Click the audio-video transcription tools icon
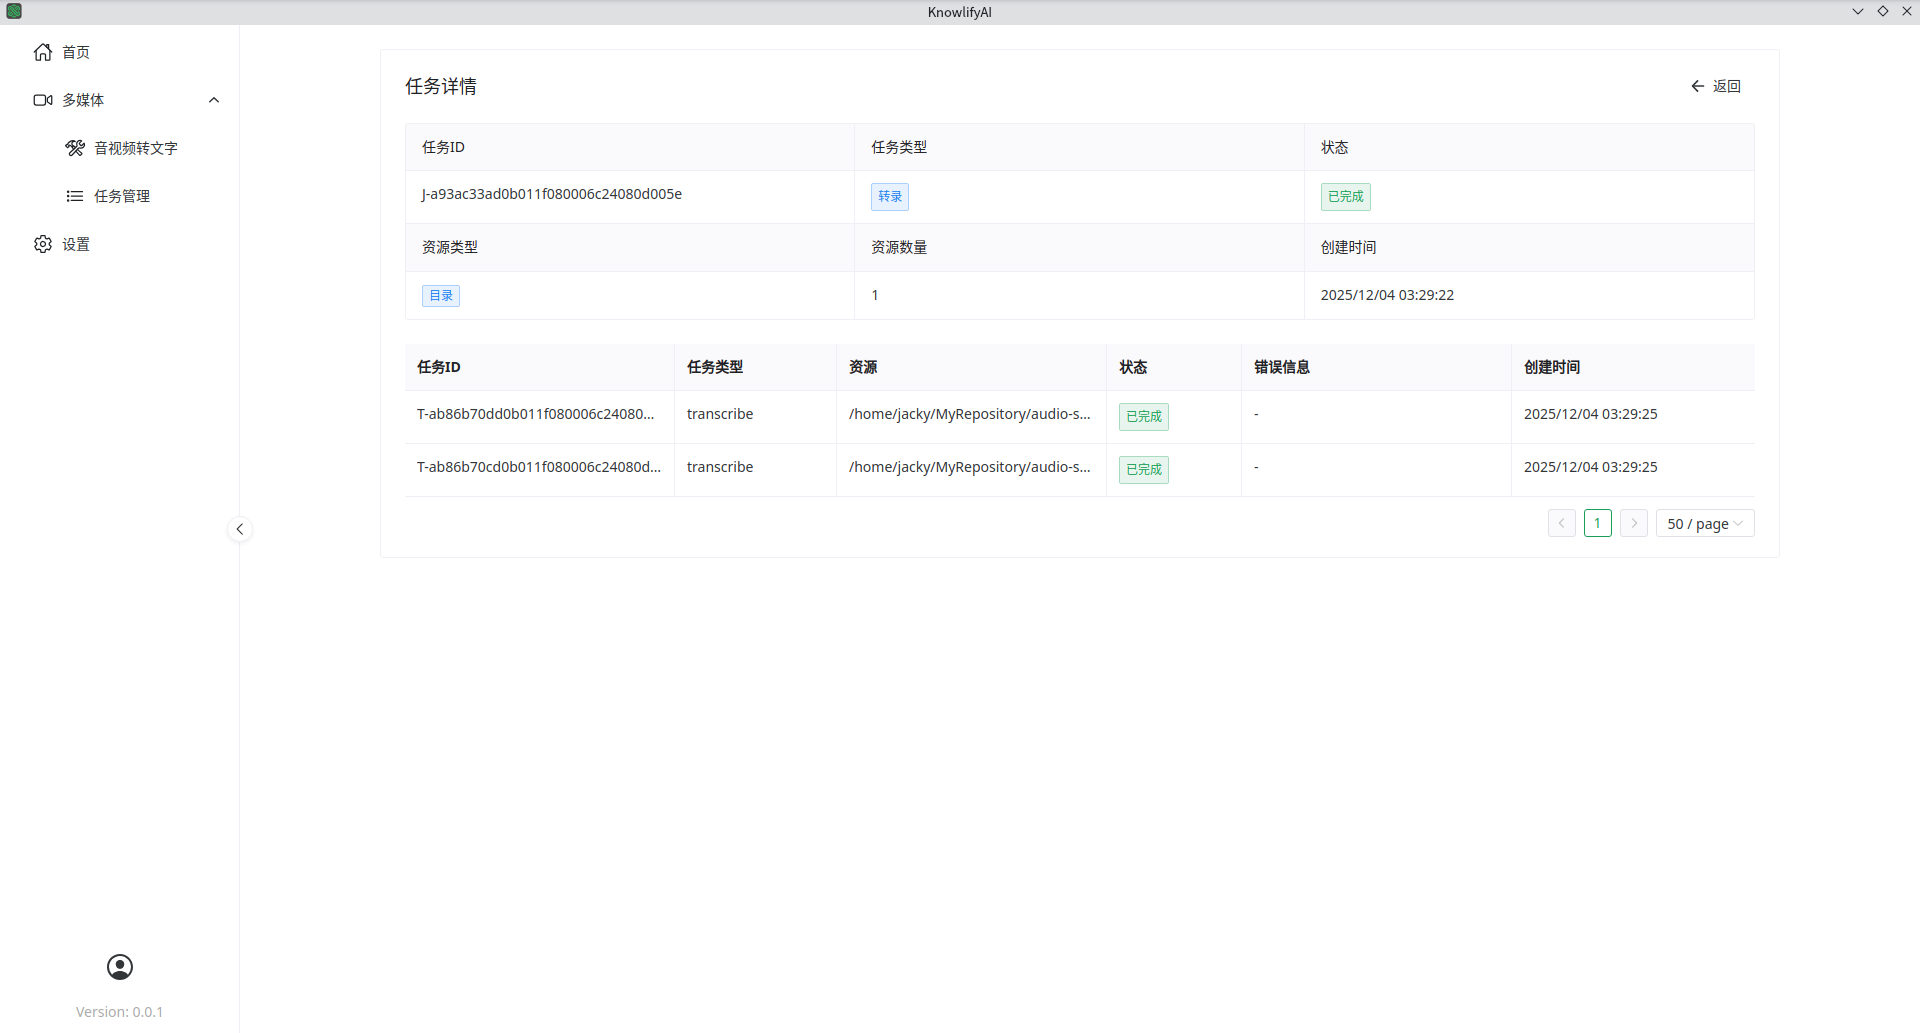1920x1033 pixels. 75,148
